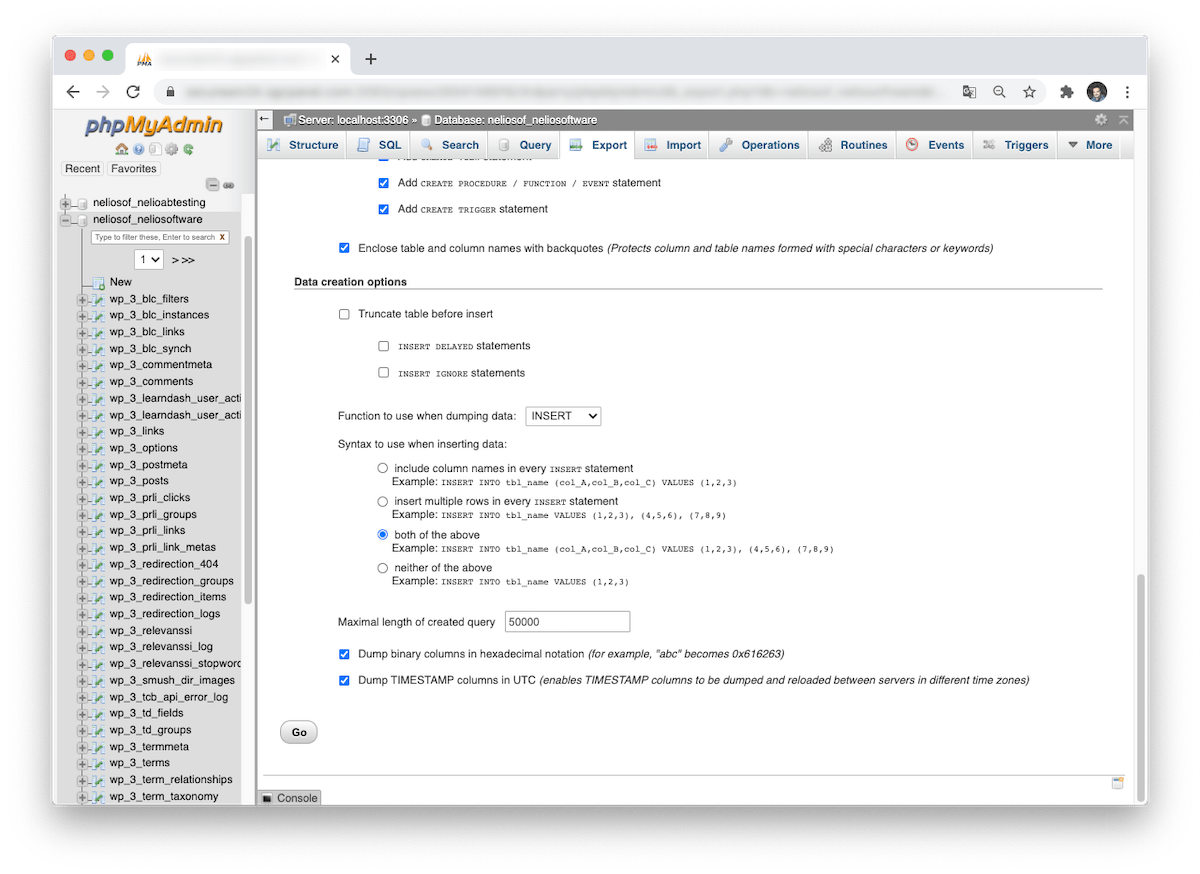Click the bookmark icon at bottom right corner

coord(1118,783)
